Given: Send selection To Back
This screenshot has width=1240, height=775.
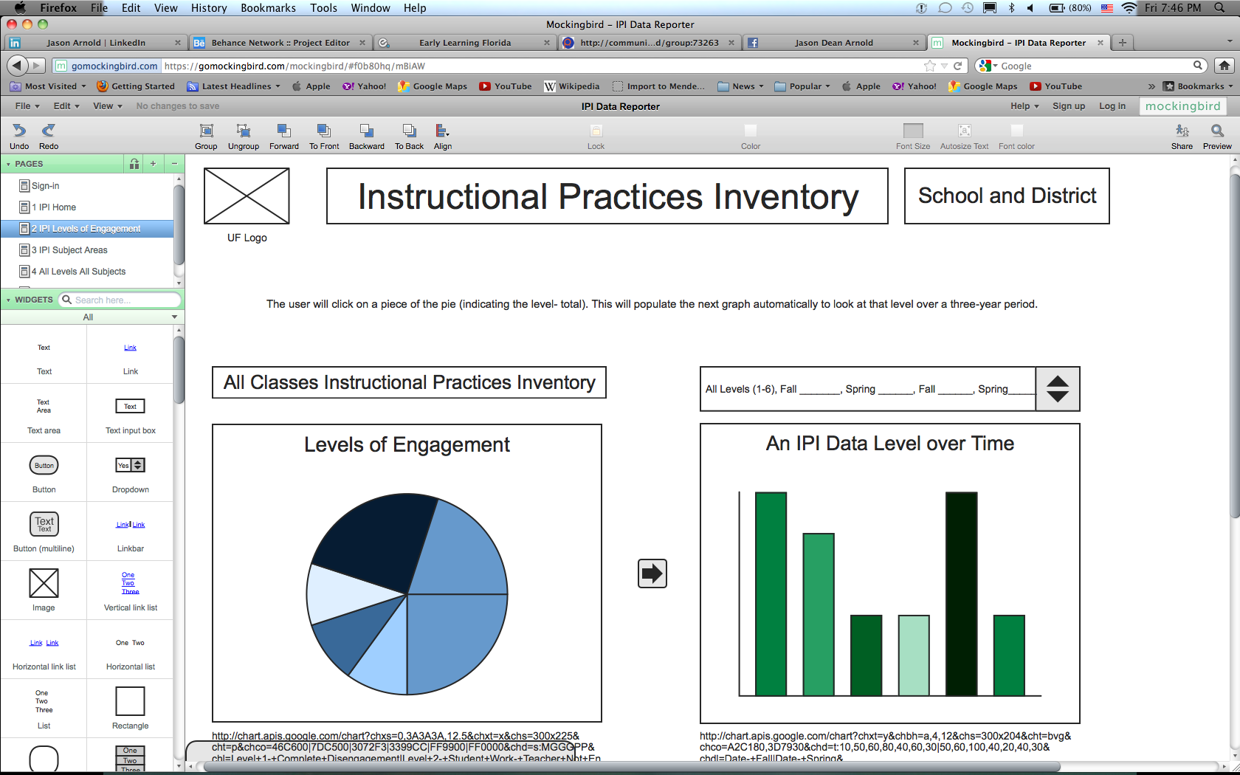Looking at the screenshot, I should tap(409, 131).
